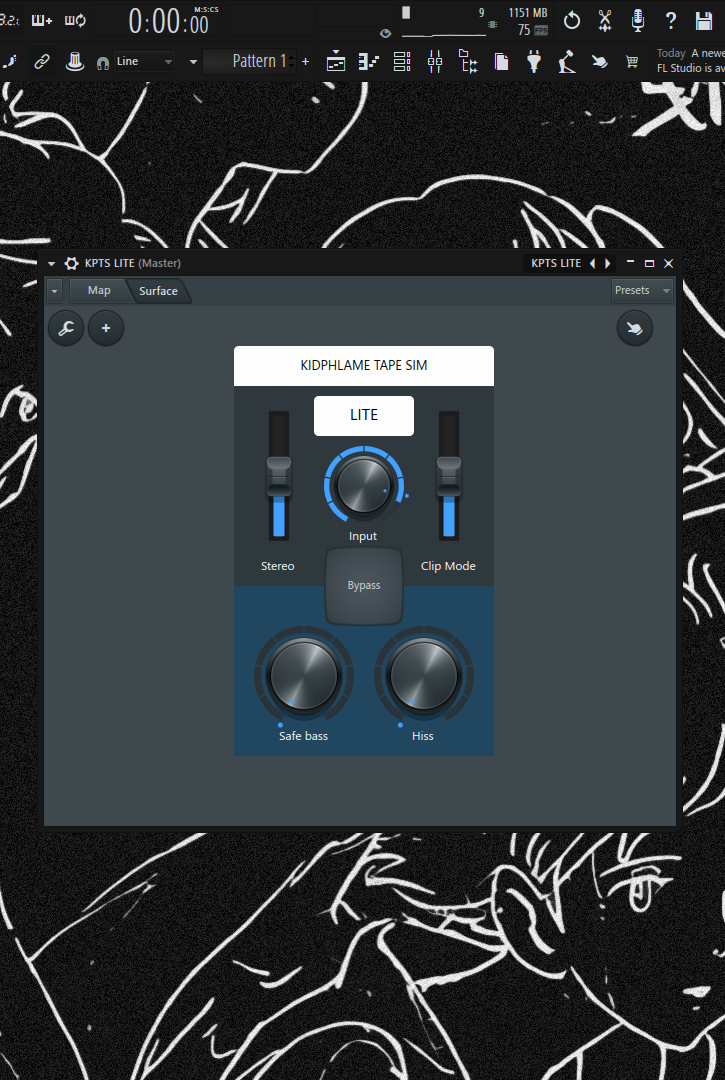Click the Pattern 1 name field
Viewport: 725px width, 1080px height.
click(251, 61)
